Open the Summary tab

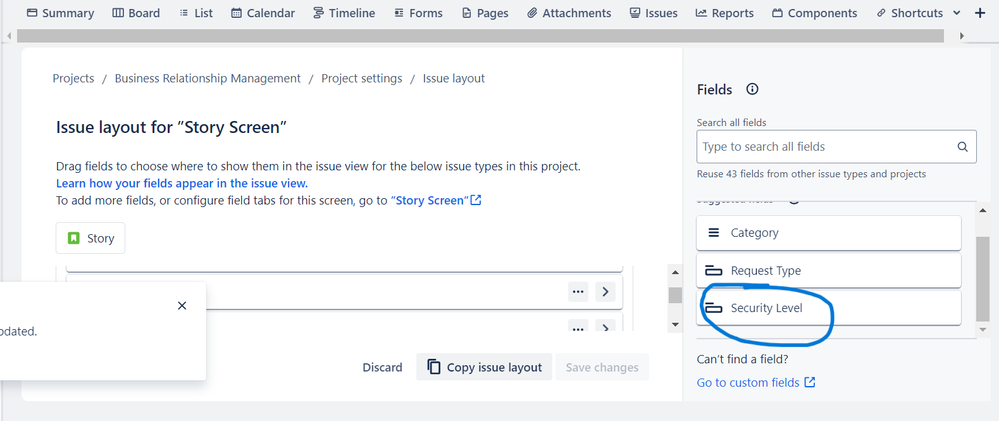(60, 13)
